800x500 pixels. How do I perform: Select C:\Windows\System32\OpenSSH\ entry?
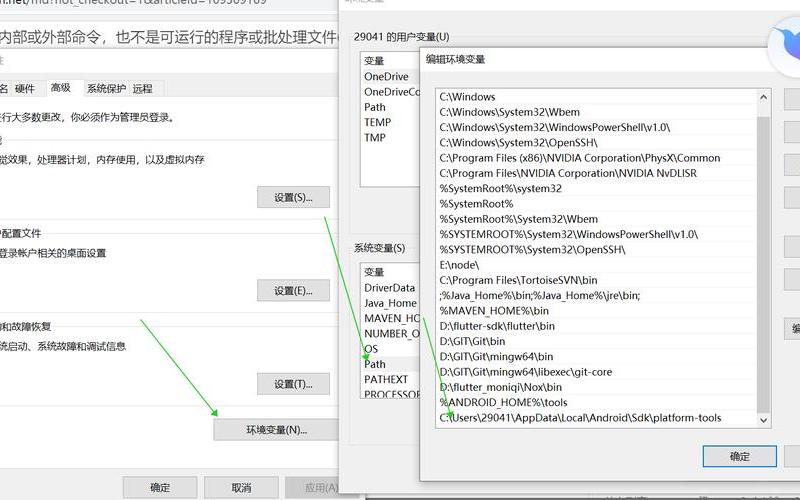[x=597, y=142]
